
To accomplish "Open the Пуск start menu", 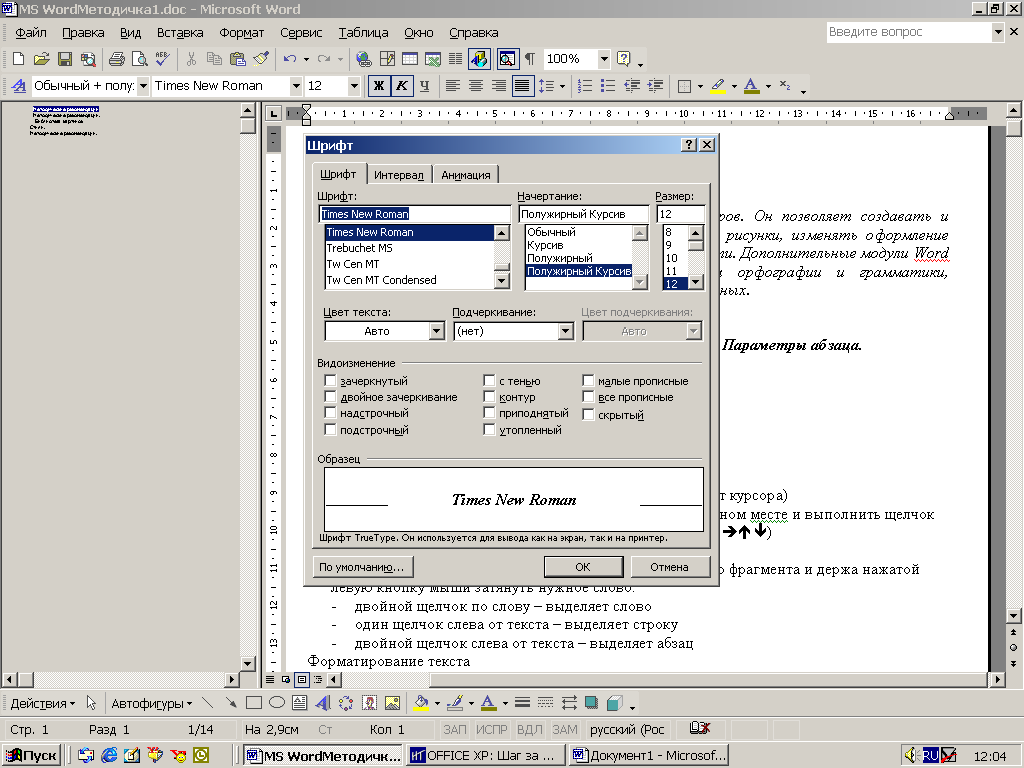I will point(31,756).
